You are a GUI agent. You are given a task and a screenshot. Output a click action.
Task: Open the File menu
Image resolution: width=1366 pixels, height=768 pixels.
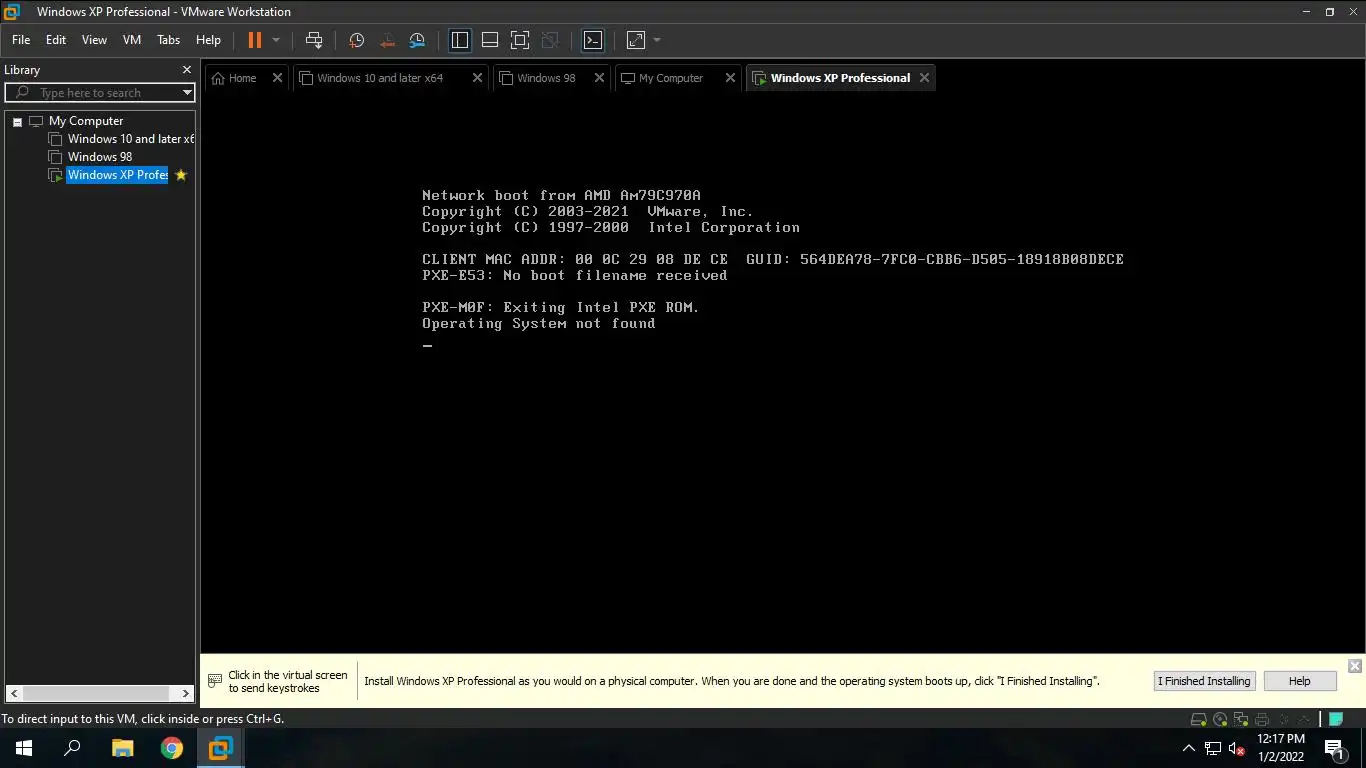(x=21, y=40)
